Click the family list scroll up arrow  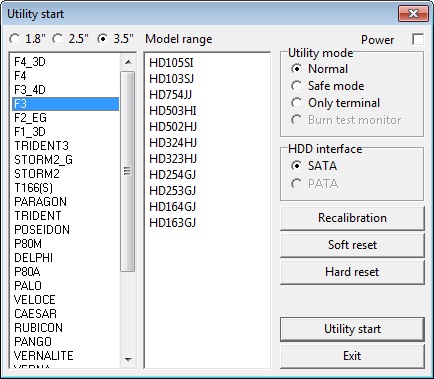click(128, 62)
